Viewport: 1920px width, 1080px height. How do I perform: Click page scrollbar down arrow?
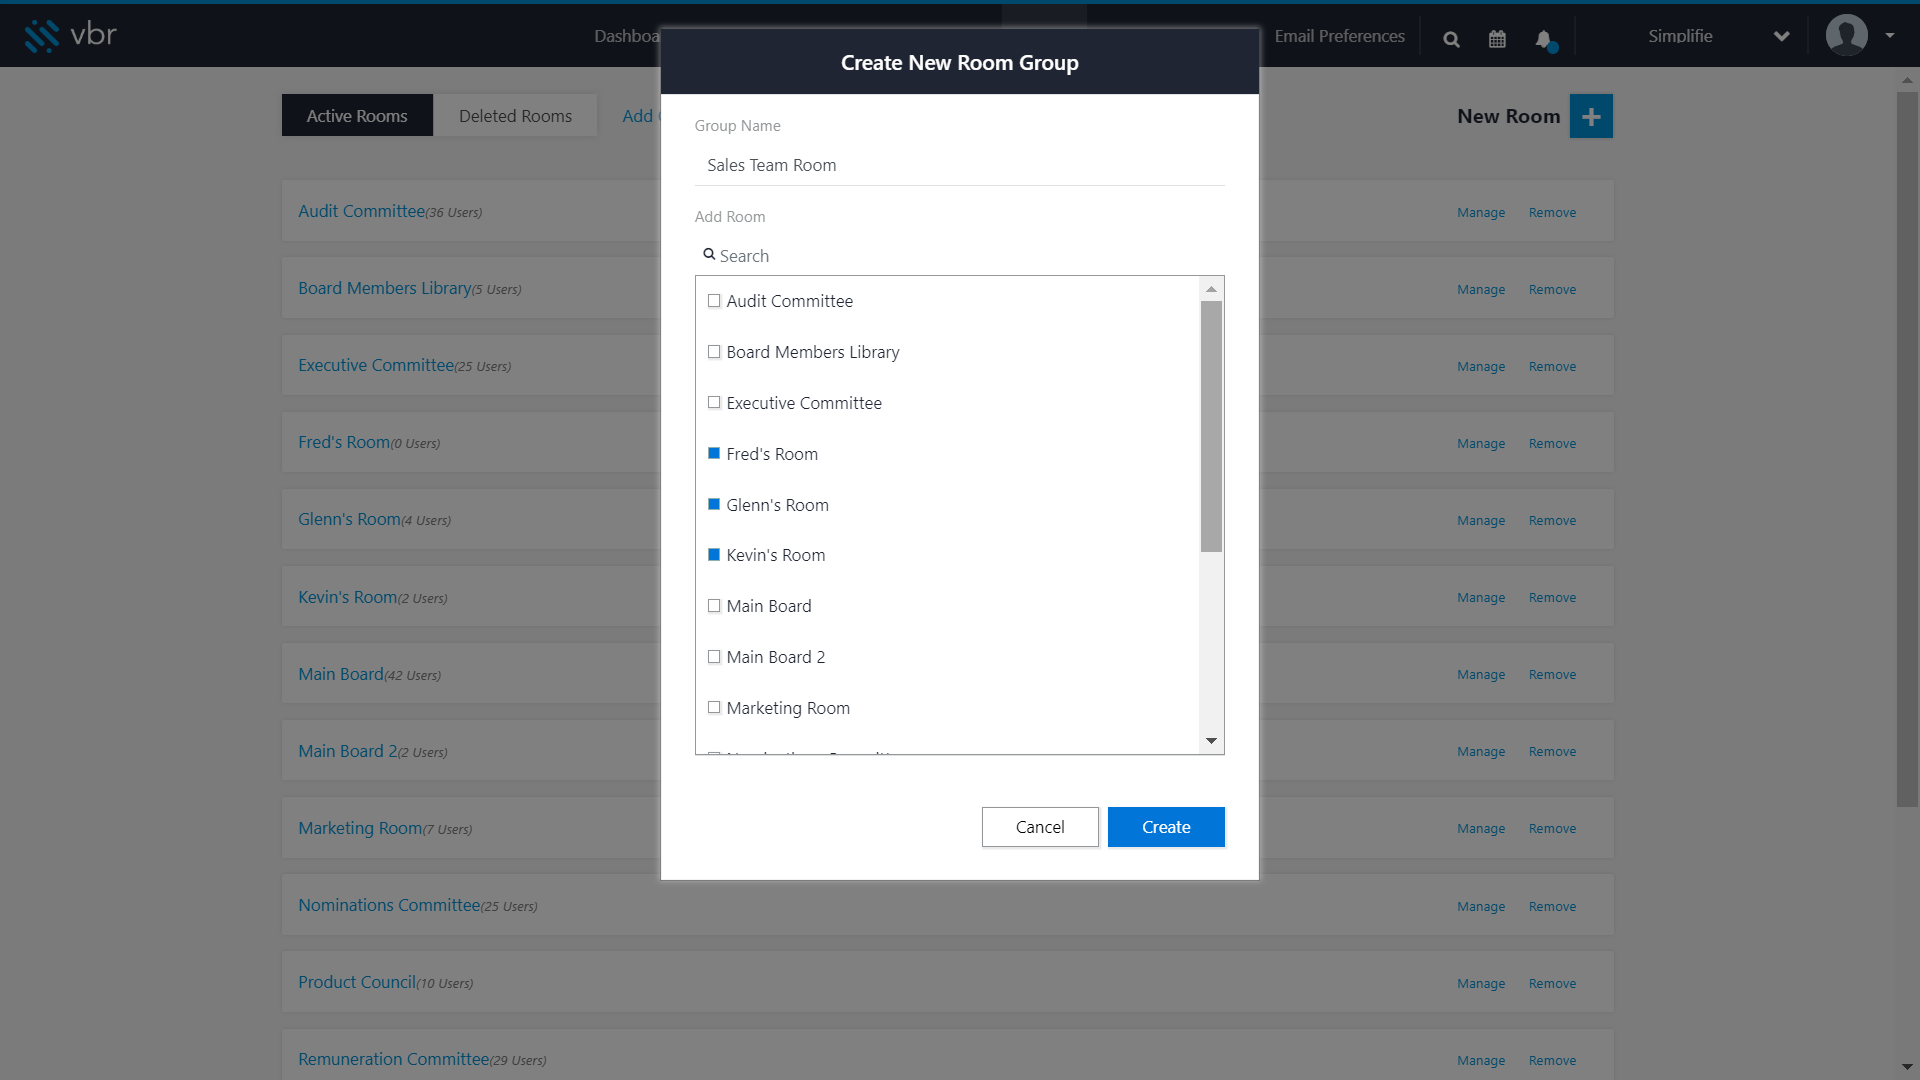pos(1907,1067)
